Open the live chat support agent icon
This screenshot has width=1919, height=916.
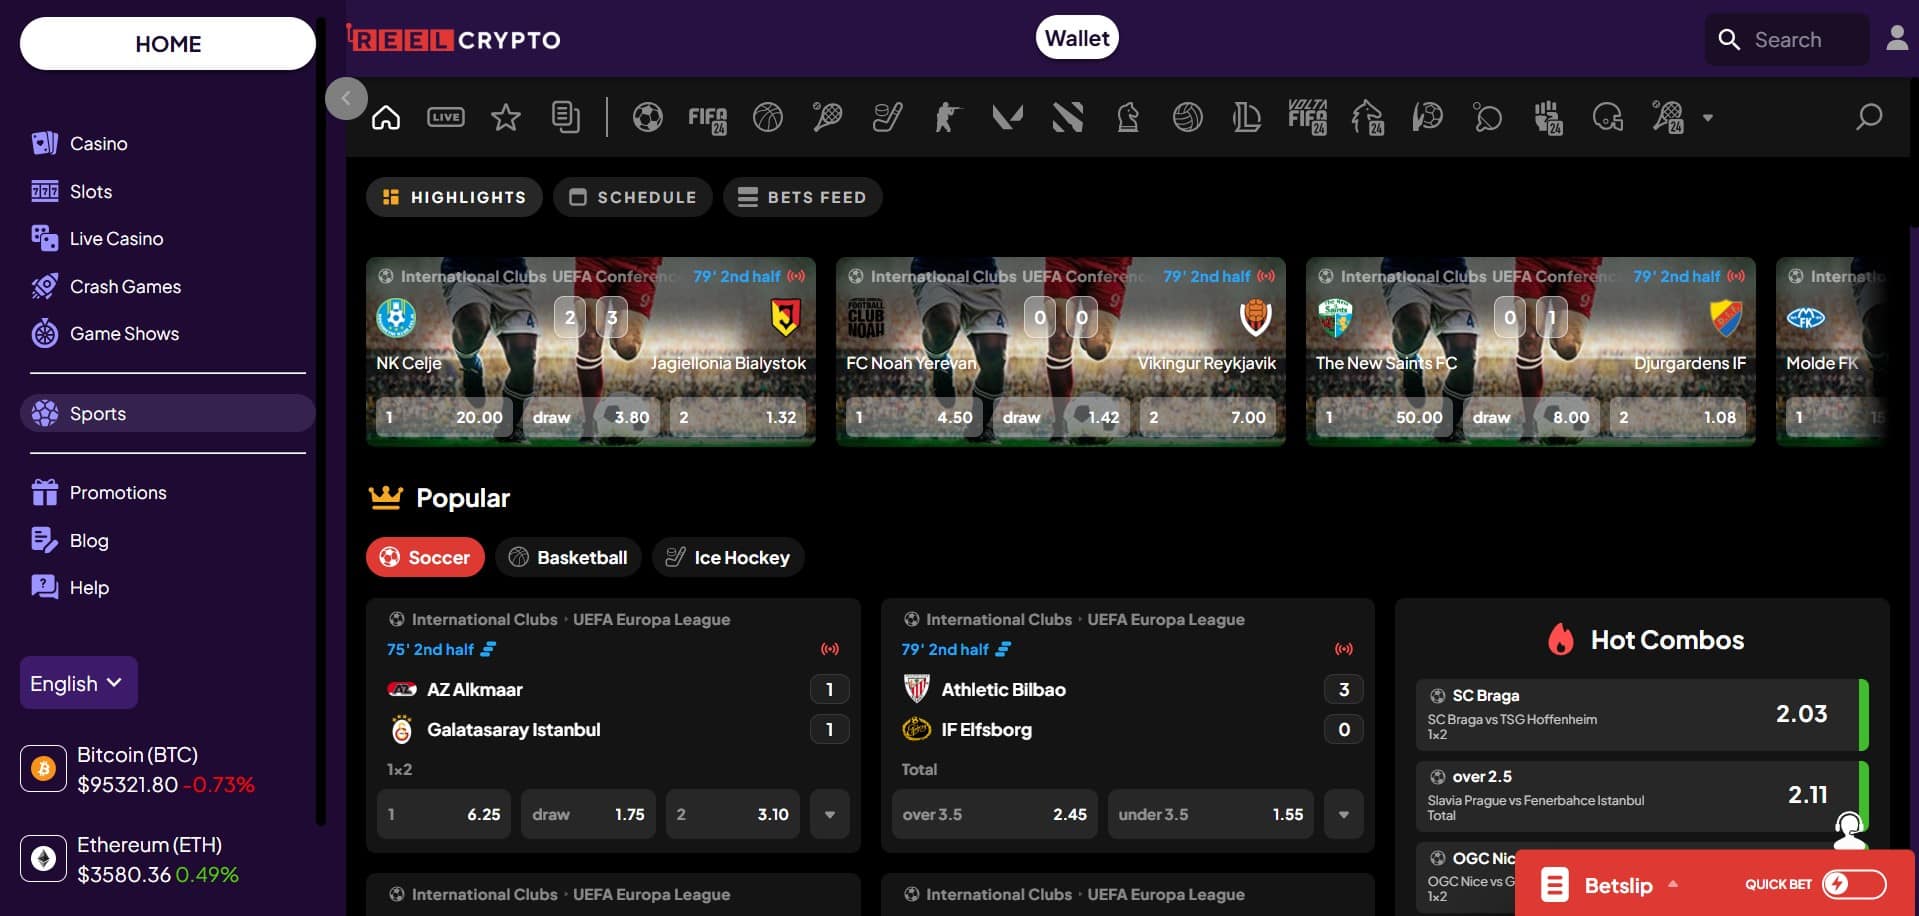coord(1850,830)
